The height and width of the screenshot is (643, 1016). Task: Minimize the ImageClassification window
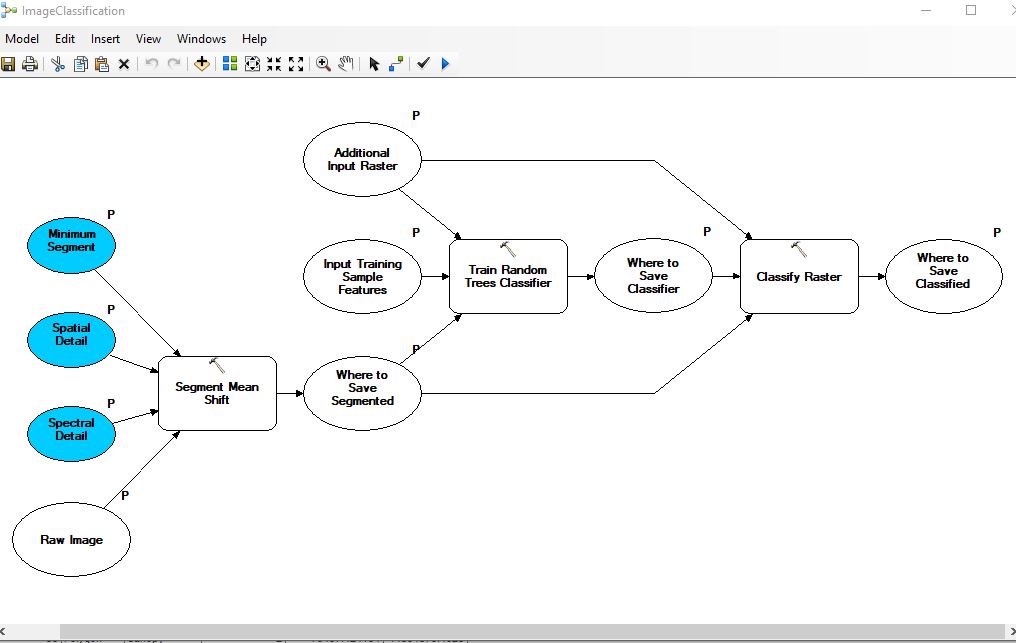pos(926,10)
